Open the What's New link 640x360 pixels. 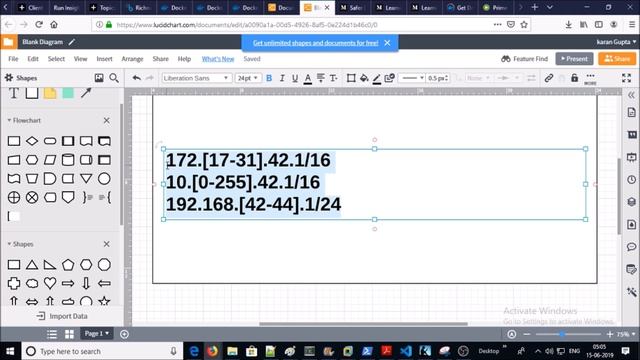(218, 59)
